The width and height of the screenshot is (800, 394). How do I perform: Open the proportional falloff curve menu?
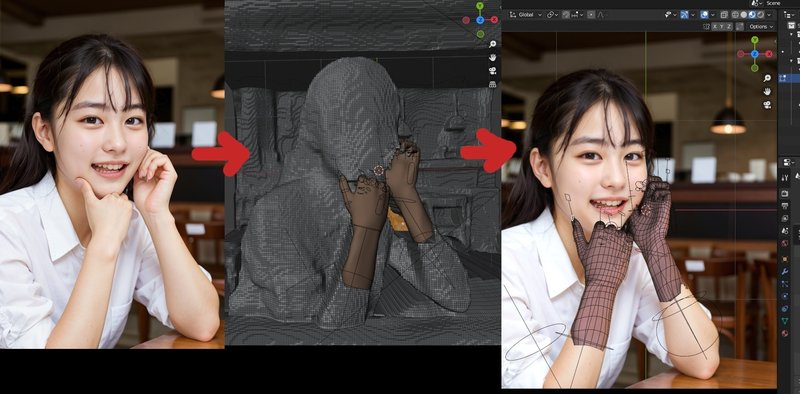[601, 14]
